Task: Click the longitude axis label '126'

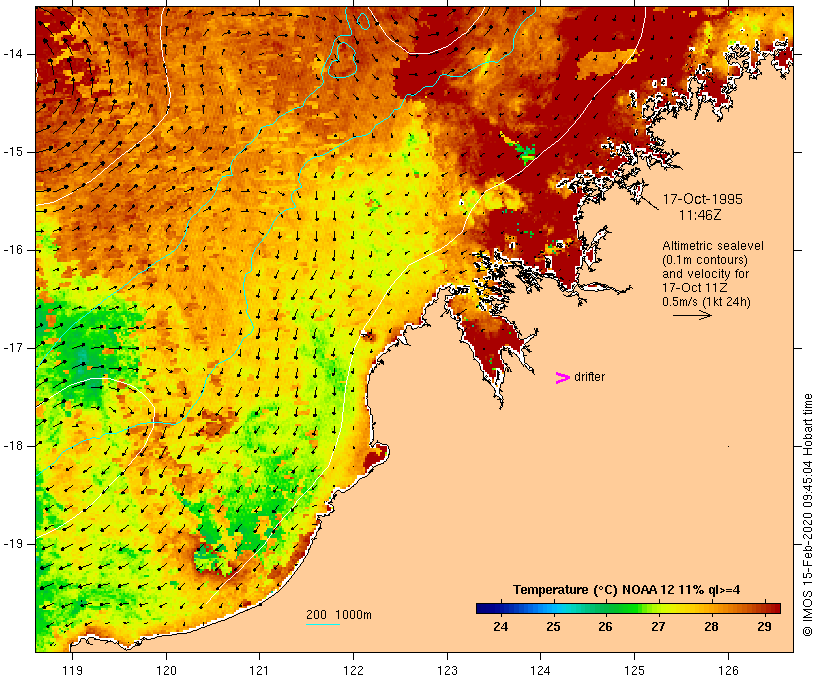Action: (x=728, y=670)
